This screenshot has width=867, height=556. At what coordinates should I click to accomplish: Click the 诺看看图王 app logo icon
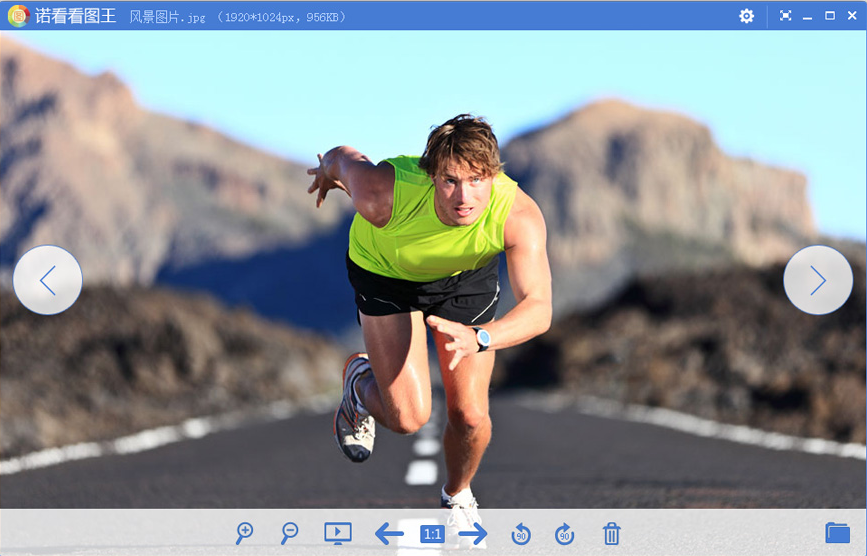tap(18, 16)
